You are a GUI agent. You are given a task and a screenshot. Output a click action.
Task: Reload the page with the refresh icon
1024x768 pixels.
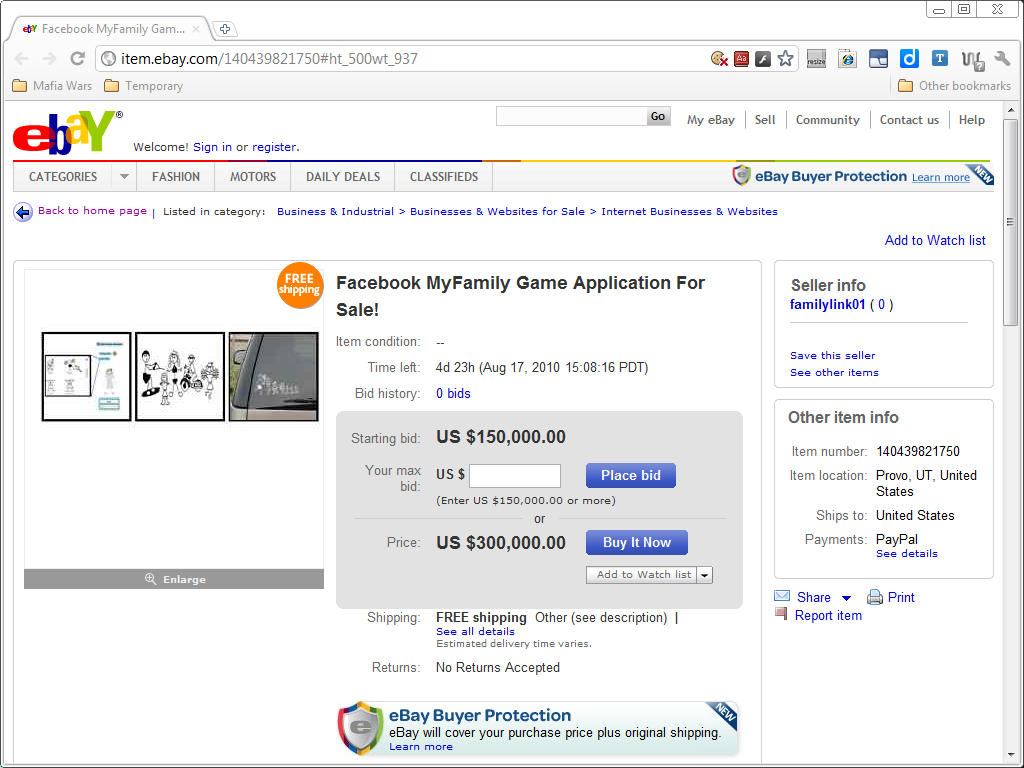point(78,59)
